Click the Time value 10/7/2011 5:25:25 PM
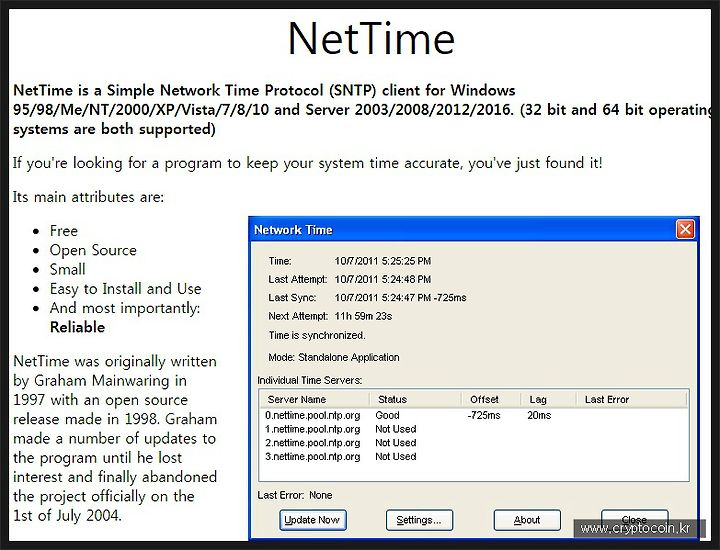Image resolution: width=720 pixels, height=550 pixels. pos(382,261)
